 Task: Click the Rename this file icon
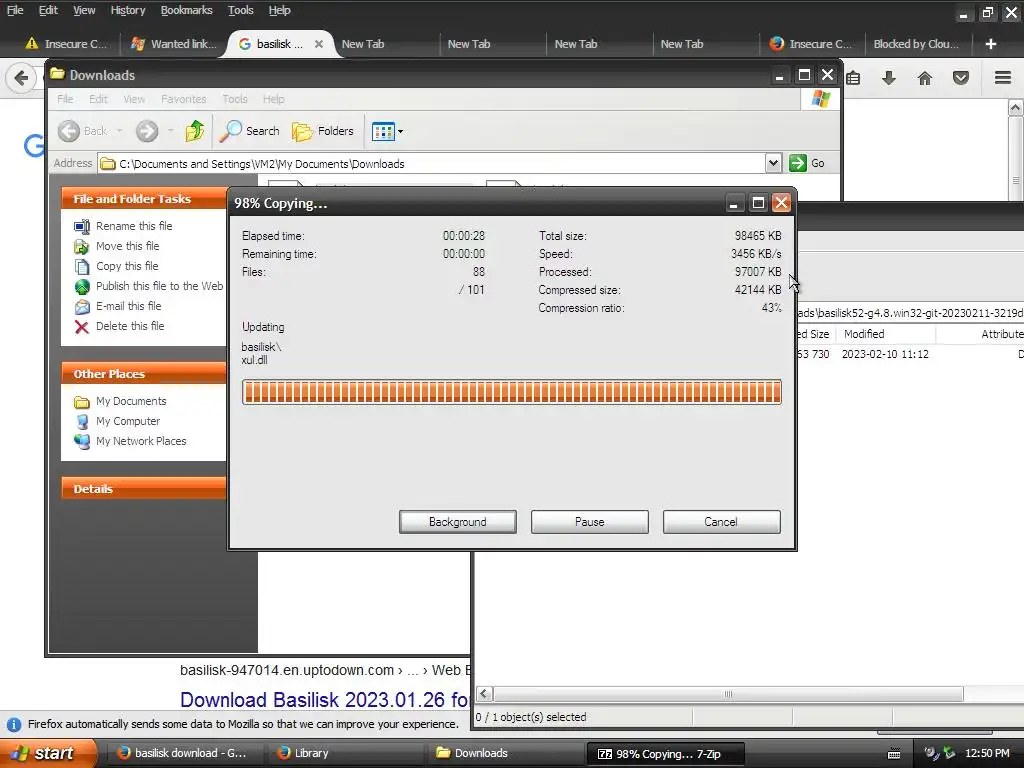[x=82, y=227]
